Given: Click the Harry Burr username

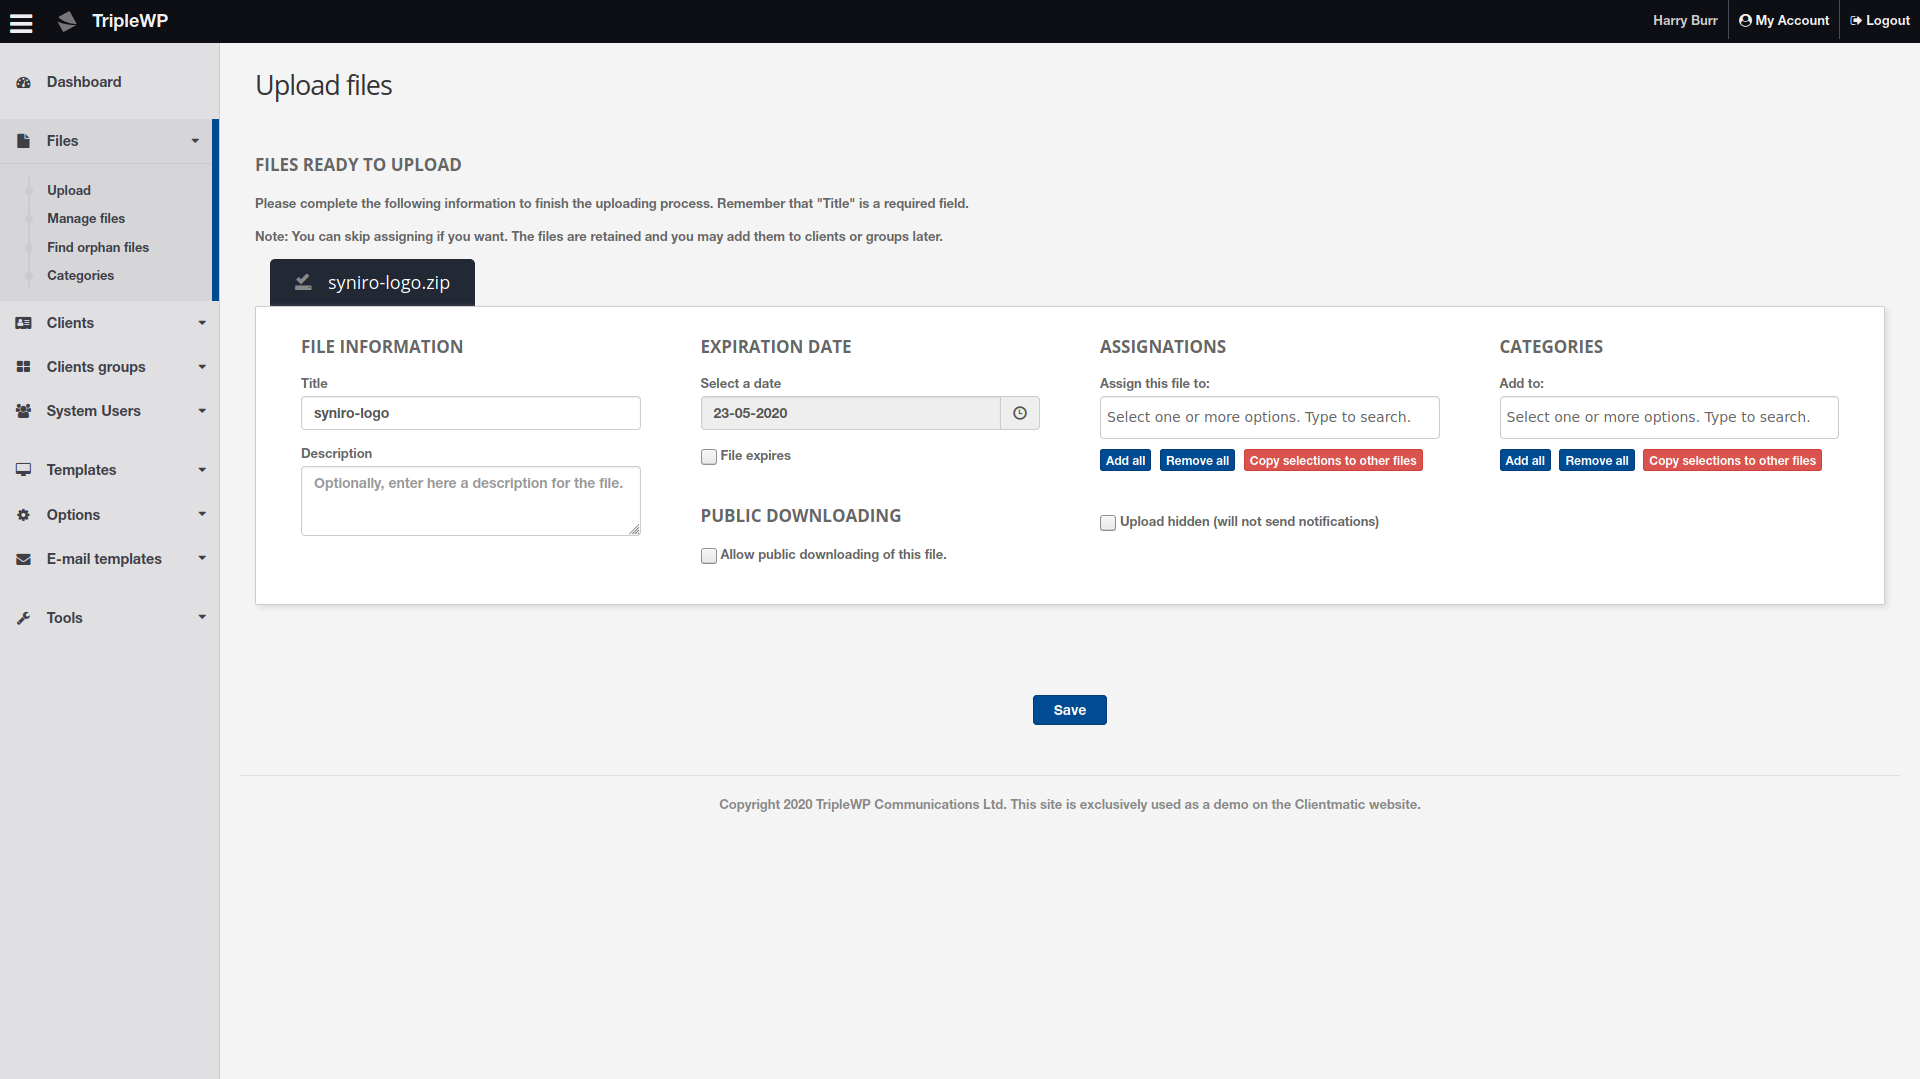Looking at the screenshot, I should 1685,20.
